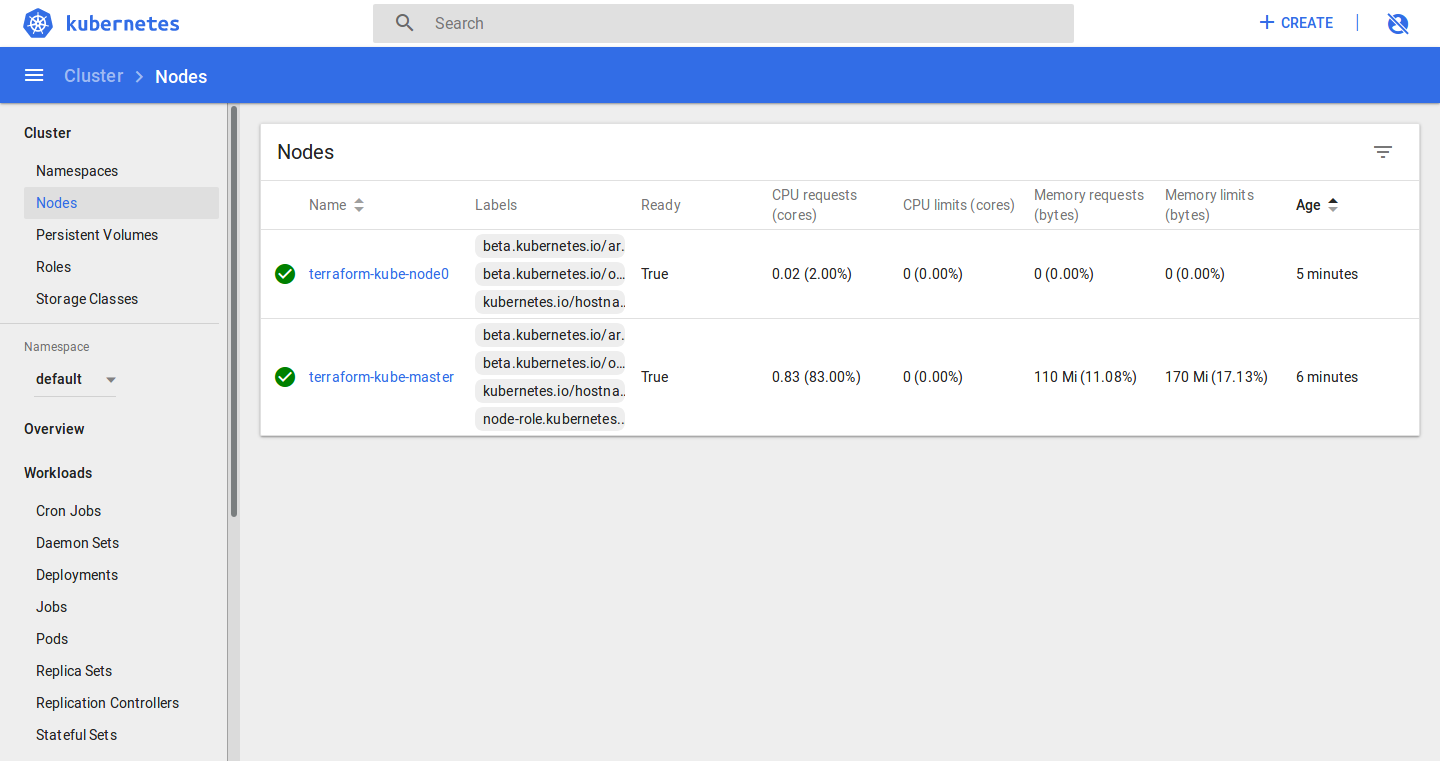Sort nodes by Name column arrows

pos(359,205)
